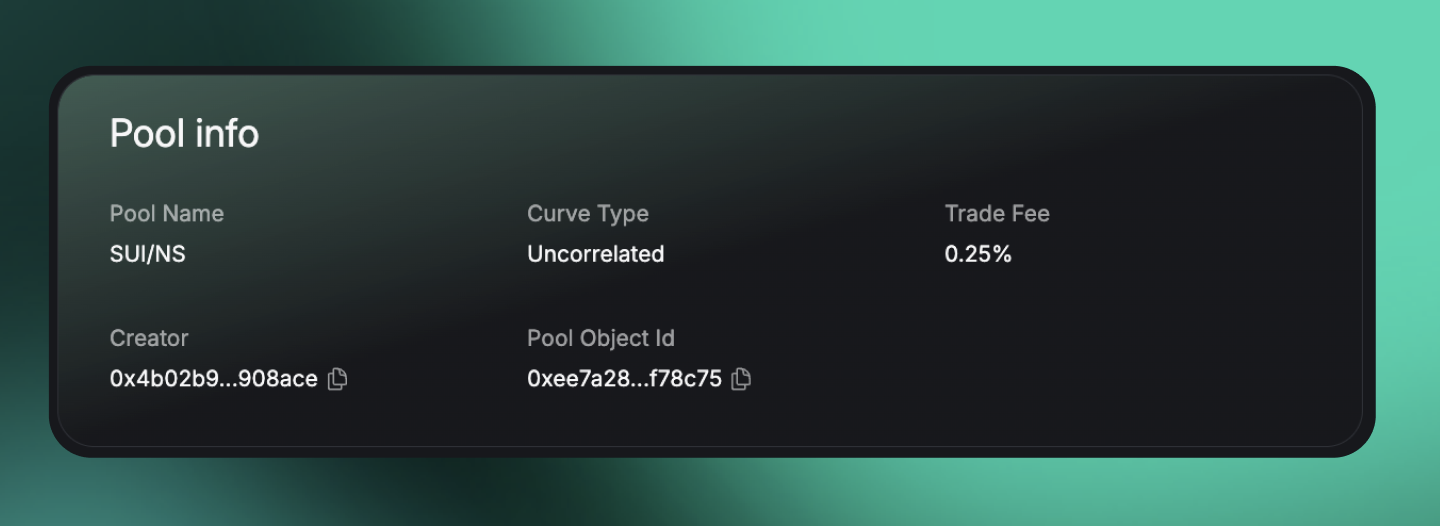Select the 0.25% trade fee value

(977, 254)
